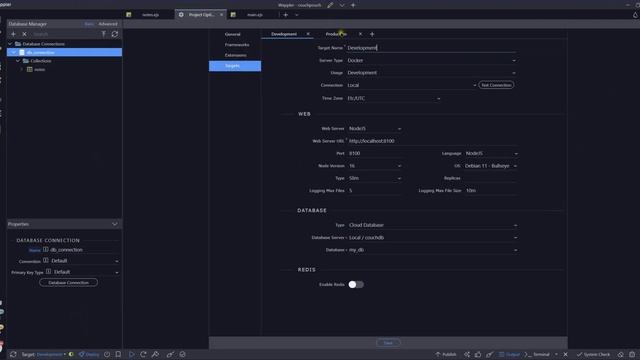
Task: Click the Web Server URL field
Action: [433, 141]
